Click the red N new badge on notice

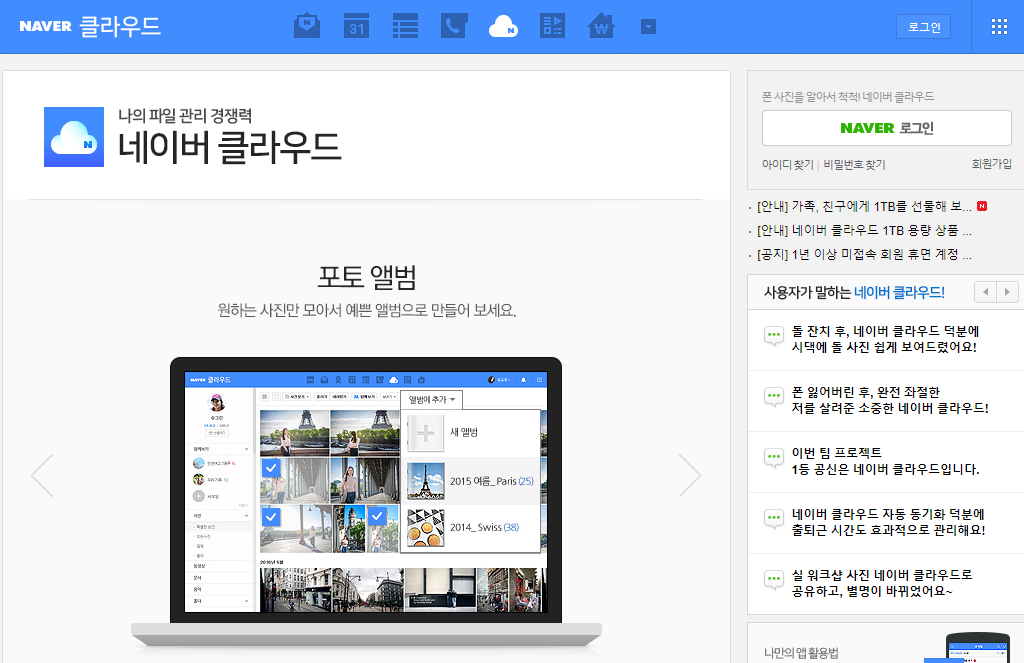(982, 206)
